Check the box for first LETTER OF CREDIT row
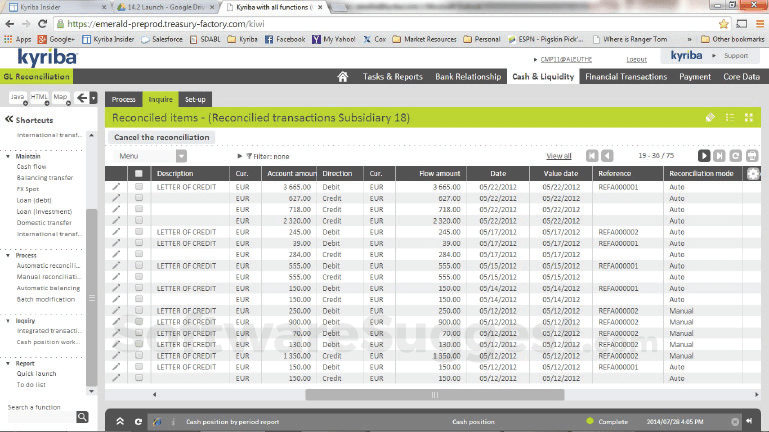769x432 pixels. [139, 187]
